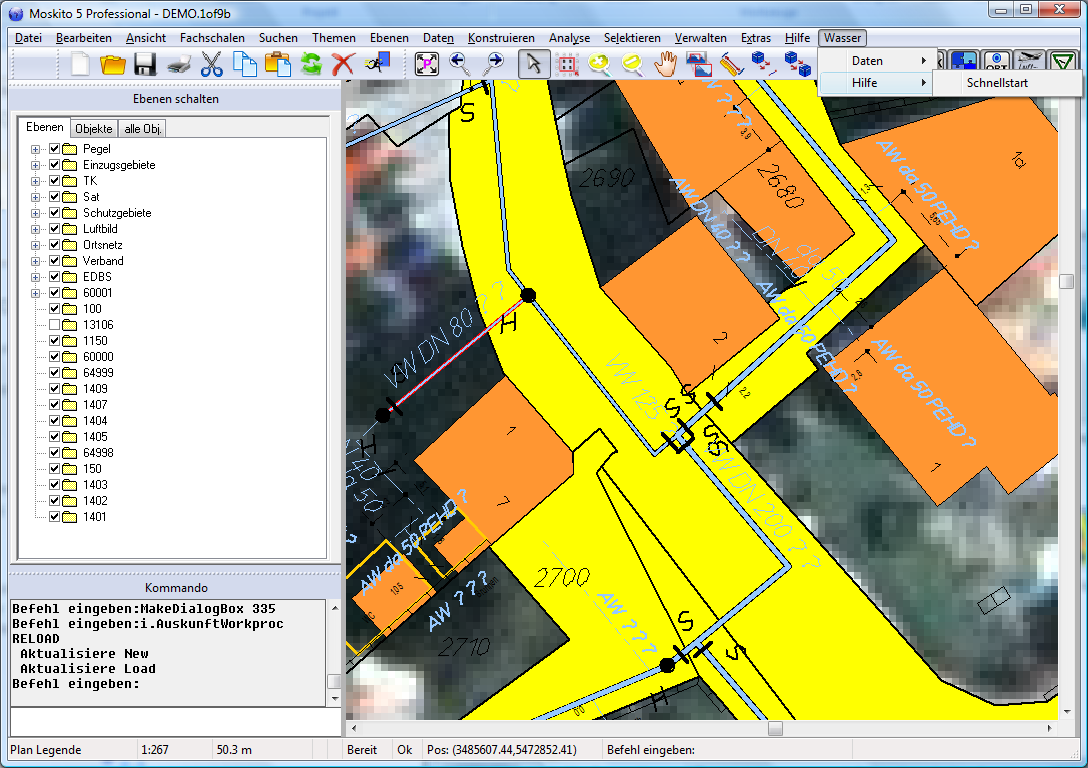Click the scissors cut icon
The width and height of the screenshot is (1088, 768).
click(211, 65)
